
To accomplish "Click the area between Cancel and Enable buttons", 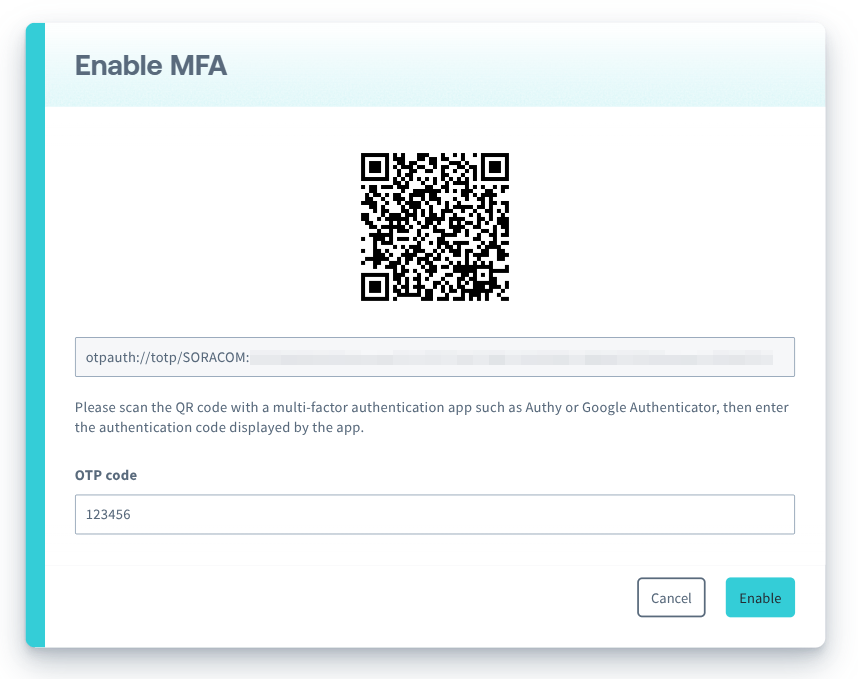I will coord(716,597).
